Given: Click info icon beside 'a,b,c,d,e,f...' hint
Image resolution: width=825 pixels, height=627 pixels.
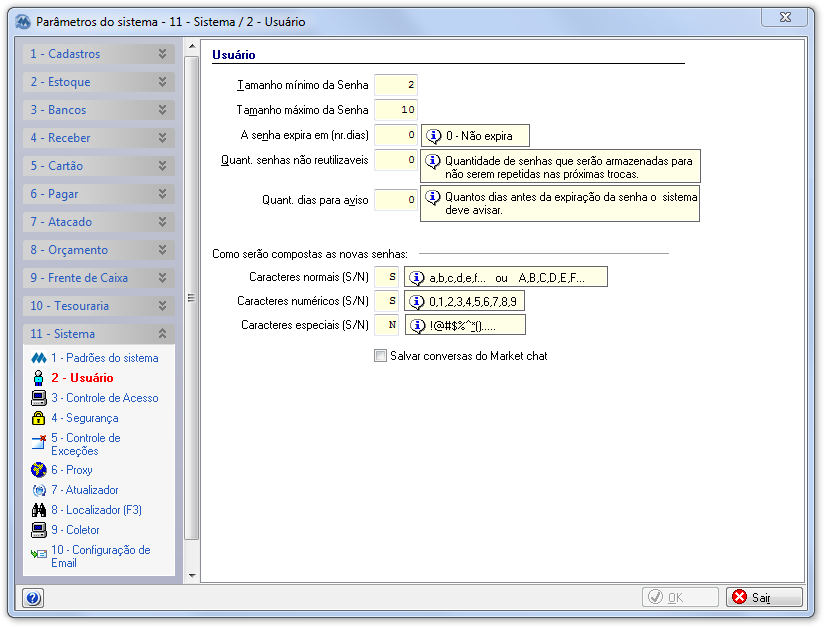Looking at the screenshot, I should click(417, 278).
